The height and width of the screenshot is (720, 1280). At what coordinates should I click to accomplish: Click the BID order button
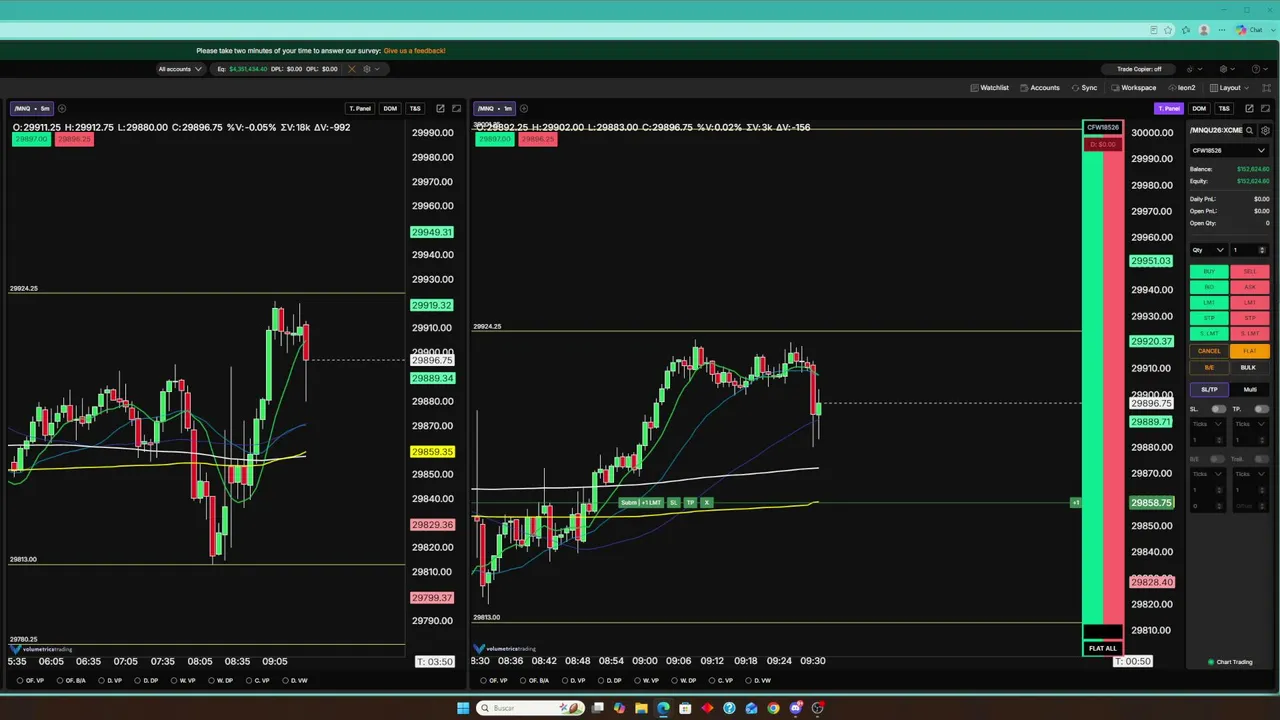[x=1209, y=287]
